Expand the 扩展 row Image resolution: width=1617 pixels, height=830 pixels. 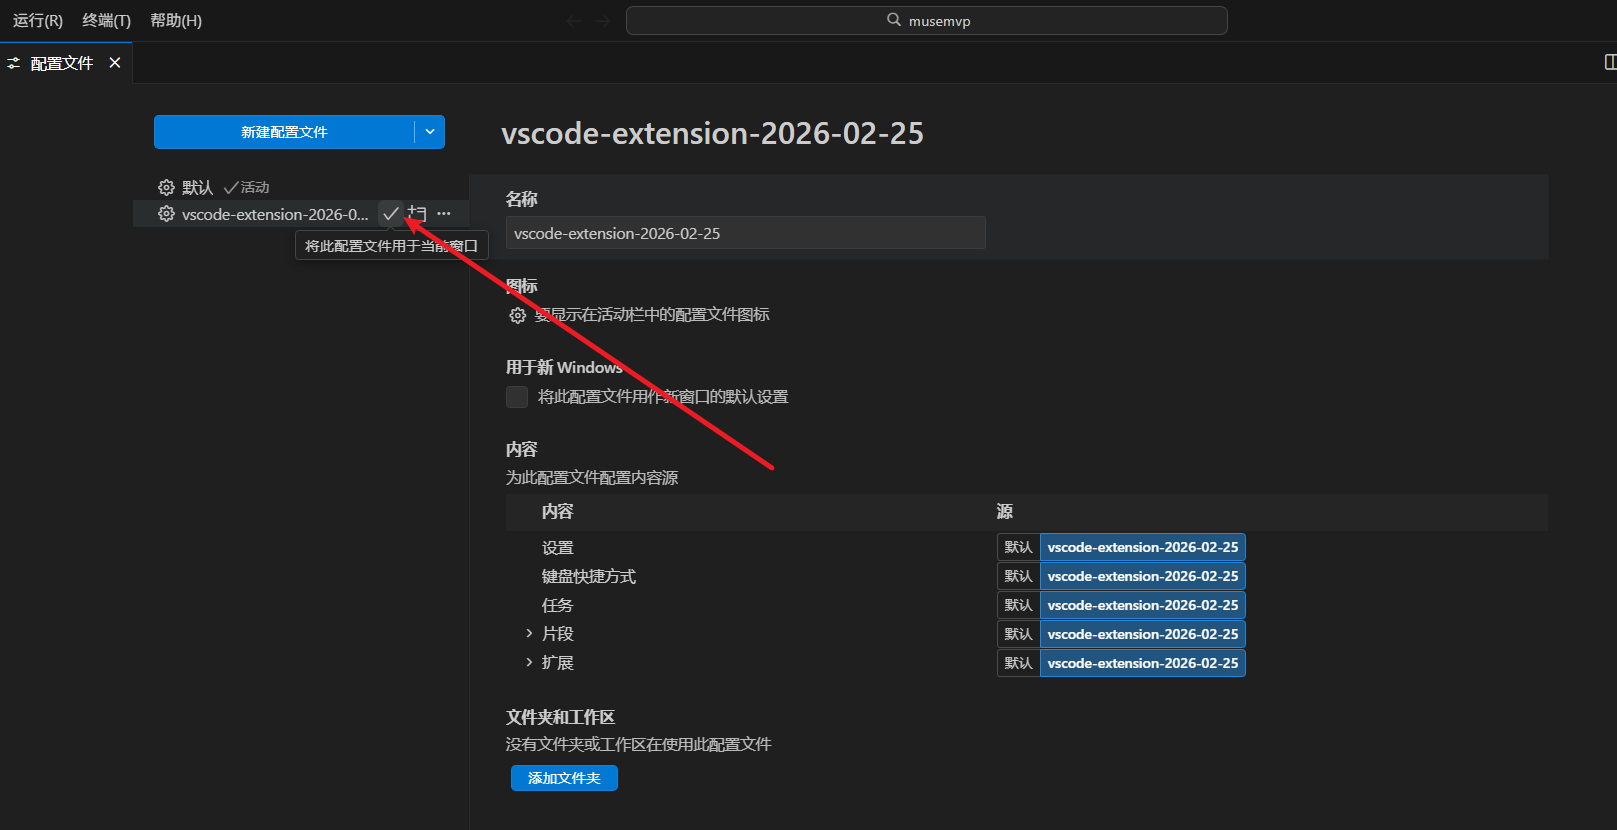pyautogui.click(x=529, y=663)
